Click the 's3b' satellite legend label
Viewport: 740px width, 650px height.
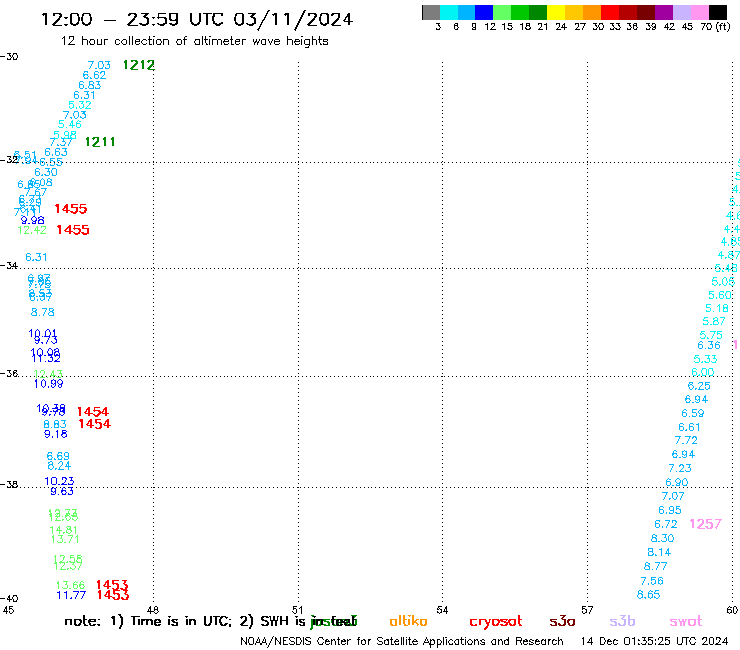(622, 621)
